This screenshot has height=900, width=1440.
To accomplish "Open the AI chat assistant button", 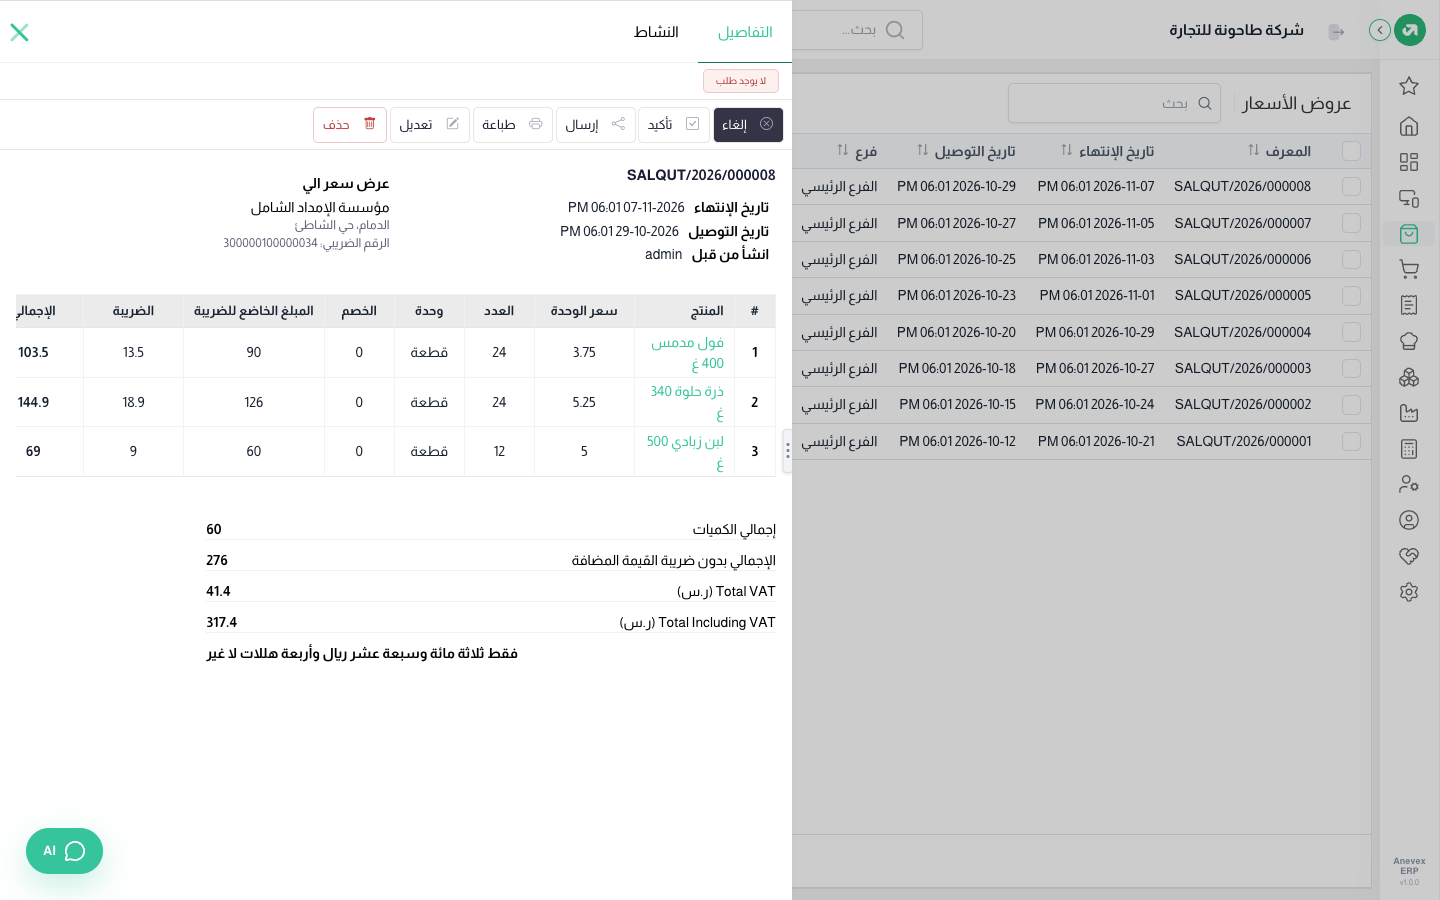I will click(x=64, y=851).
